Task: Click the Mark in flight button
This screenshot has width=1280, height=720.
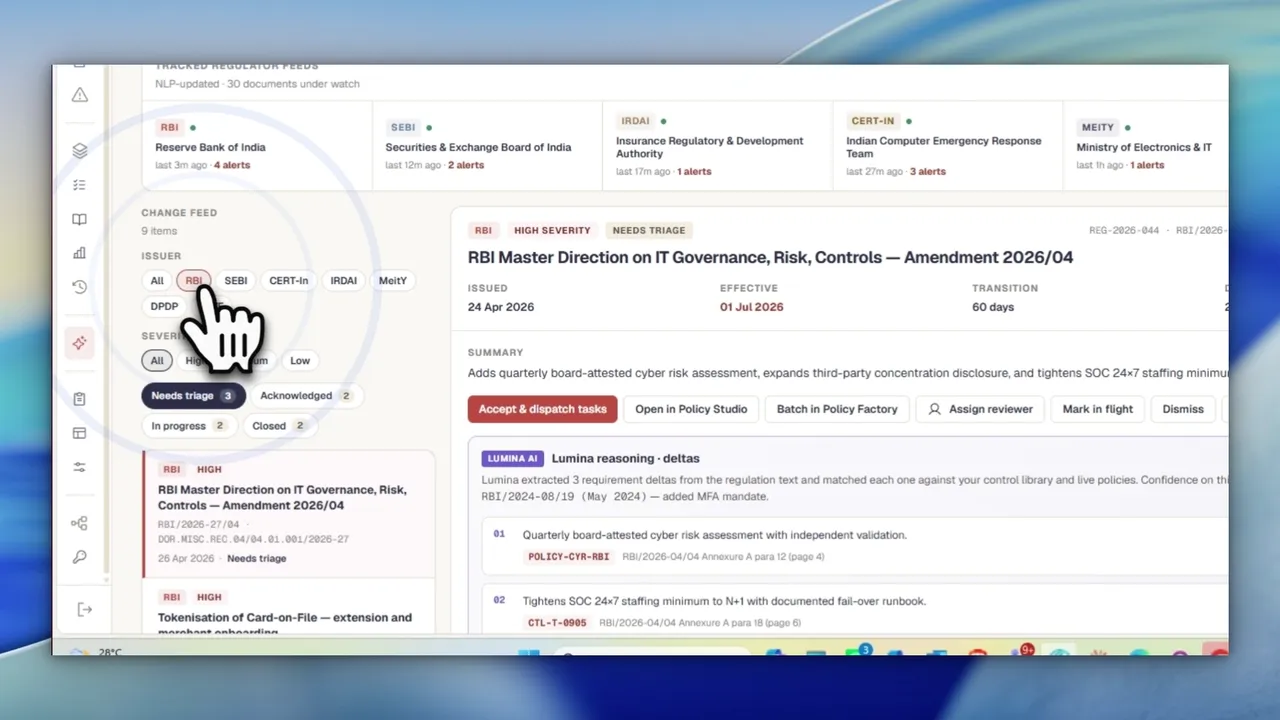Action: tap(1097, 409)
